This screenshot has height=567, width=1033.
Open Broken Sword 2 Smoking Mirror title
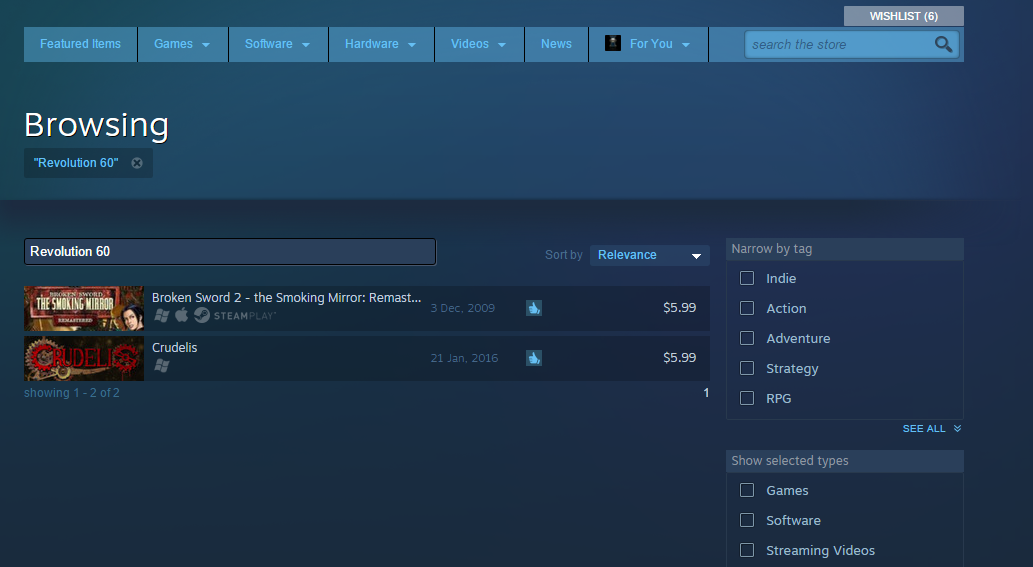point(286,298)
